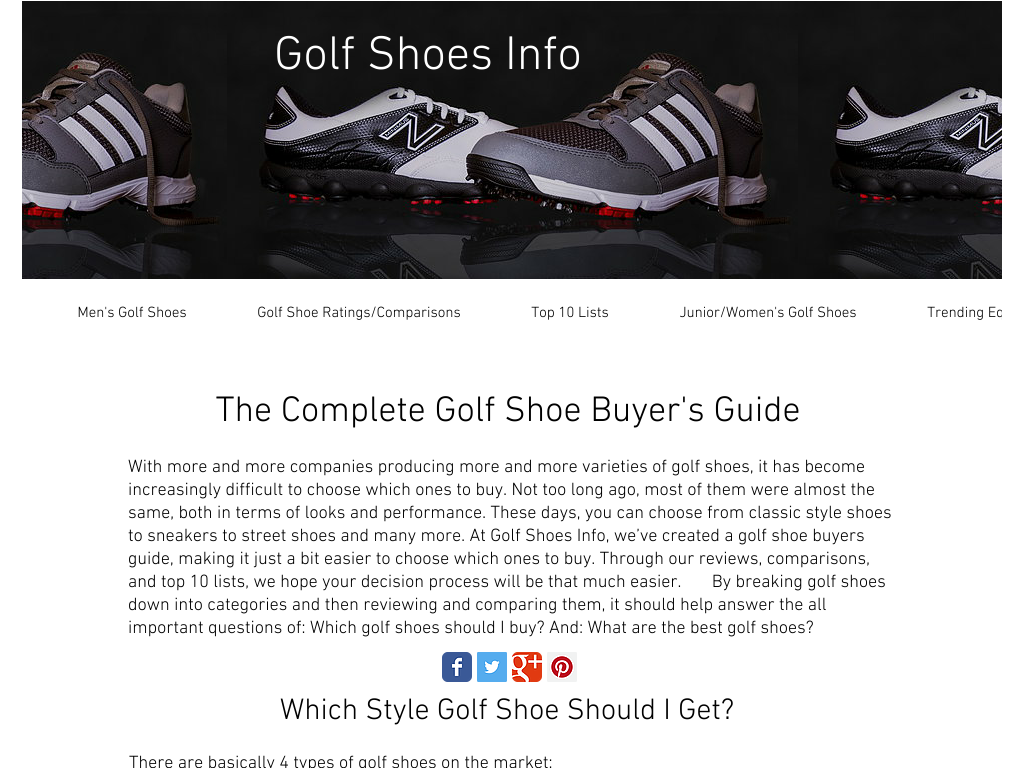Image resolution: width=1024 pixels, height=768 pixels.
Task: Open the Men's Golf Shoes menu
Action: click(132, 312)
